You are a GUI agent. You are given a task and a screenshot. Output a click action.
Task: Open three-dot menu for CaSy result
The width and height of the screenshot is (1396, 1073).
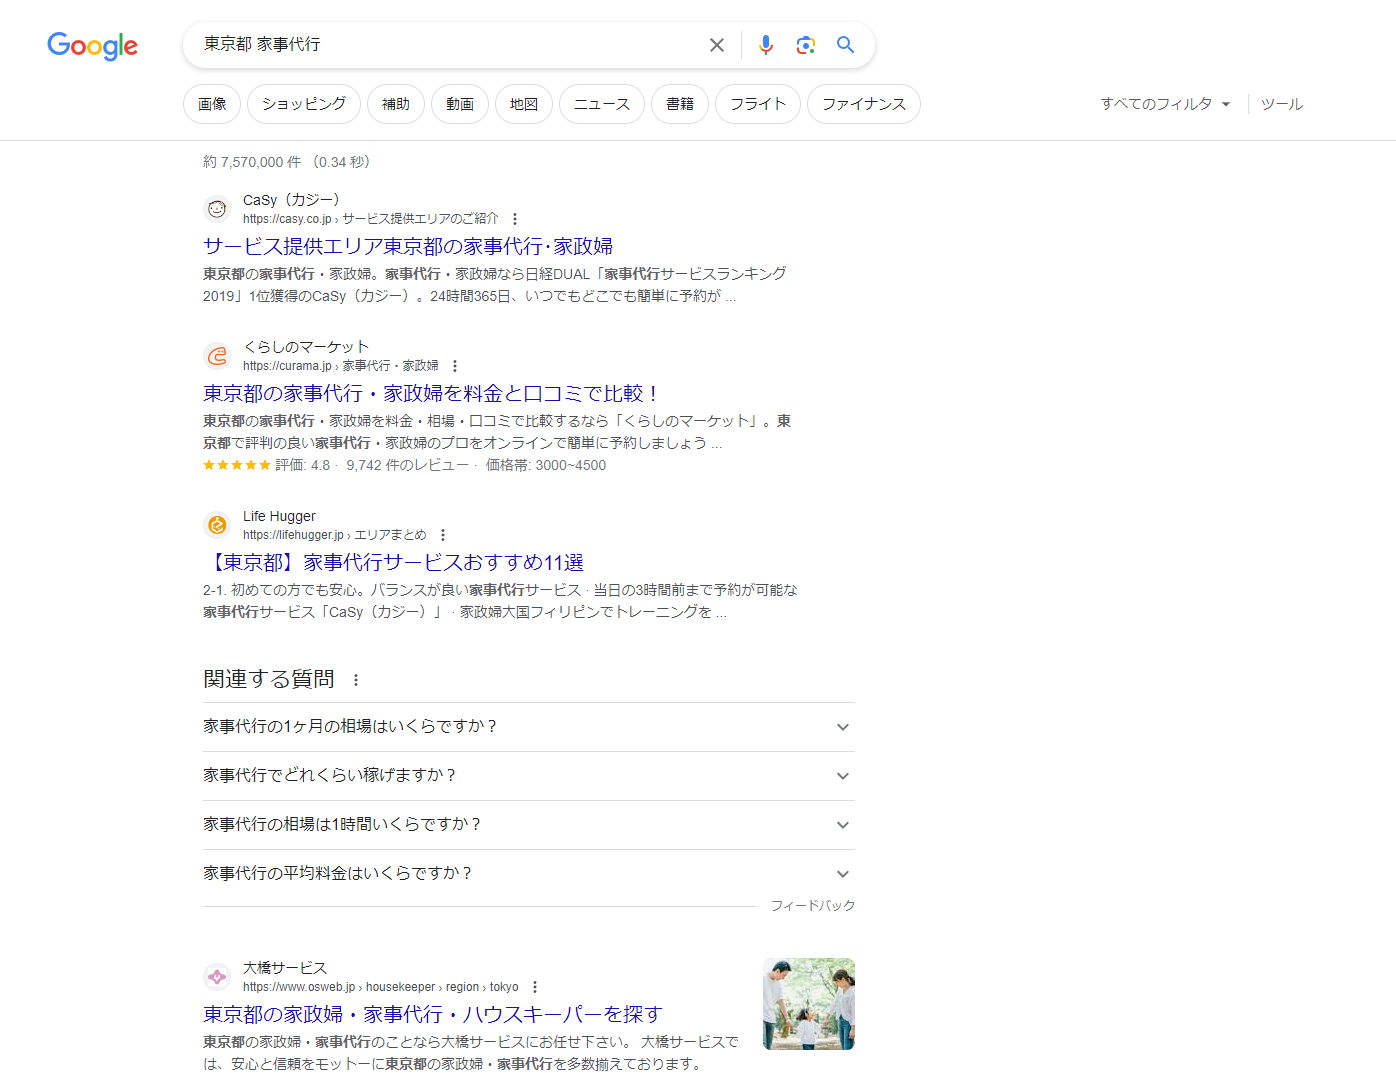(x=515, y=219)
